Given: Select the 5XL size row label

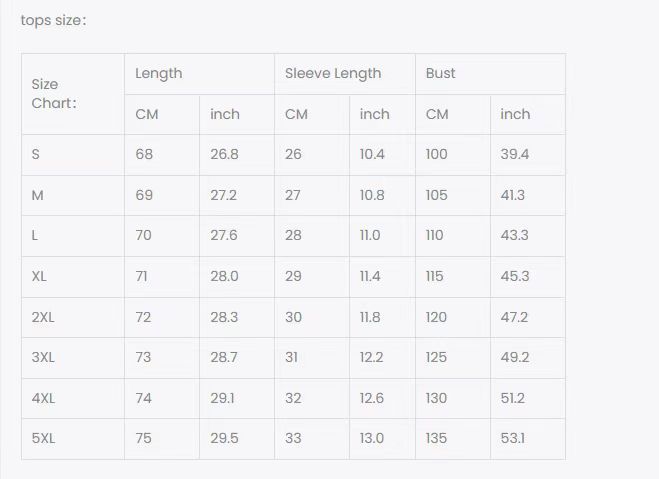Looking at the screenshot, I should click(x=43, y=438).
